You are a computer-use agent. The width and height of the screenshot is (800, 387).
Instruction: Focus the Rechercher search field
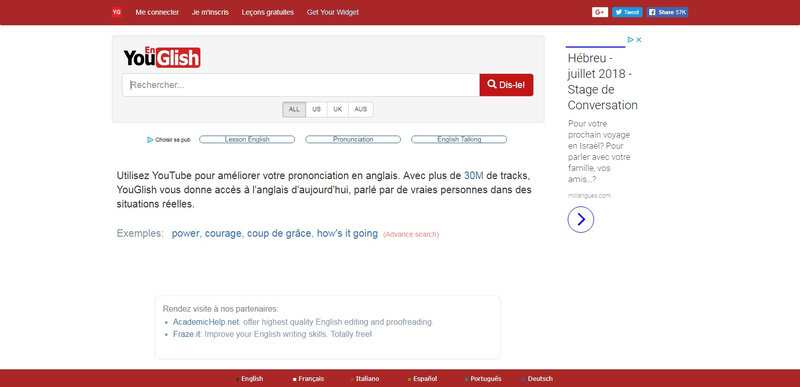(301, 85)
